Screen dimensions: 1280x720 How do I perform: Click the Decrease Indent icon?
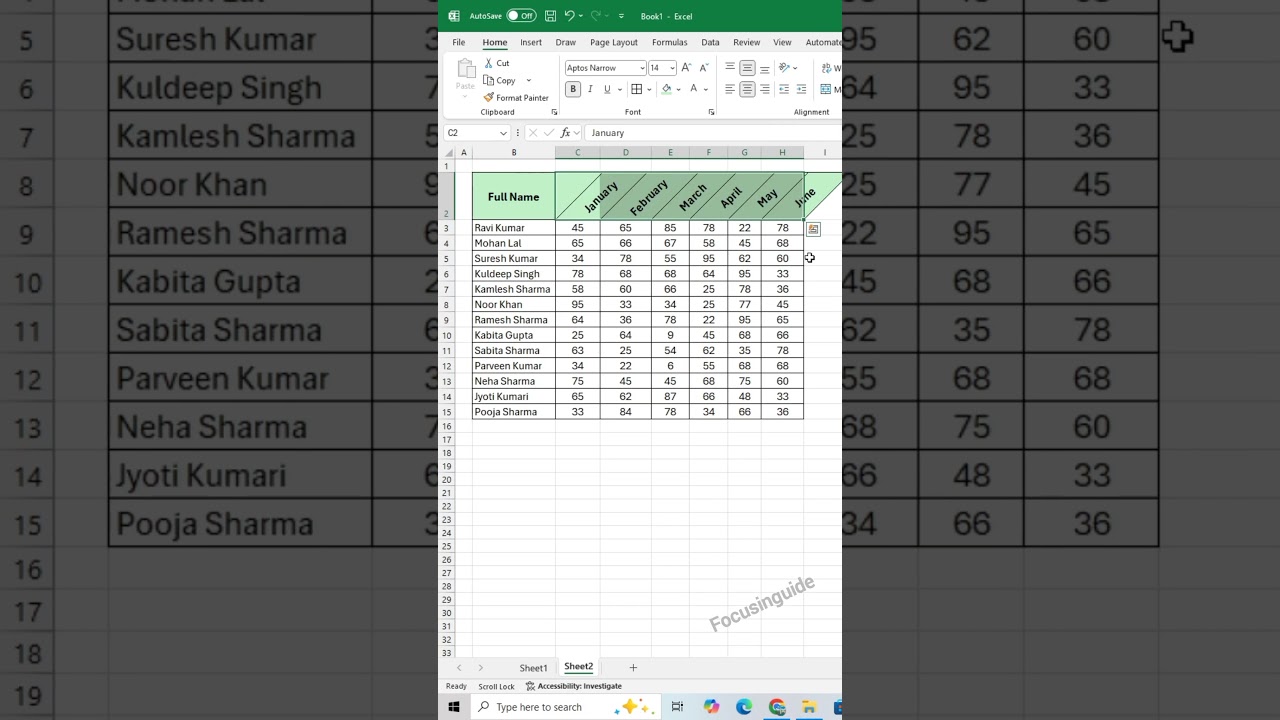click(784, 89)
